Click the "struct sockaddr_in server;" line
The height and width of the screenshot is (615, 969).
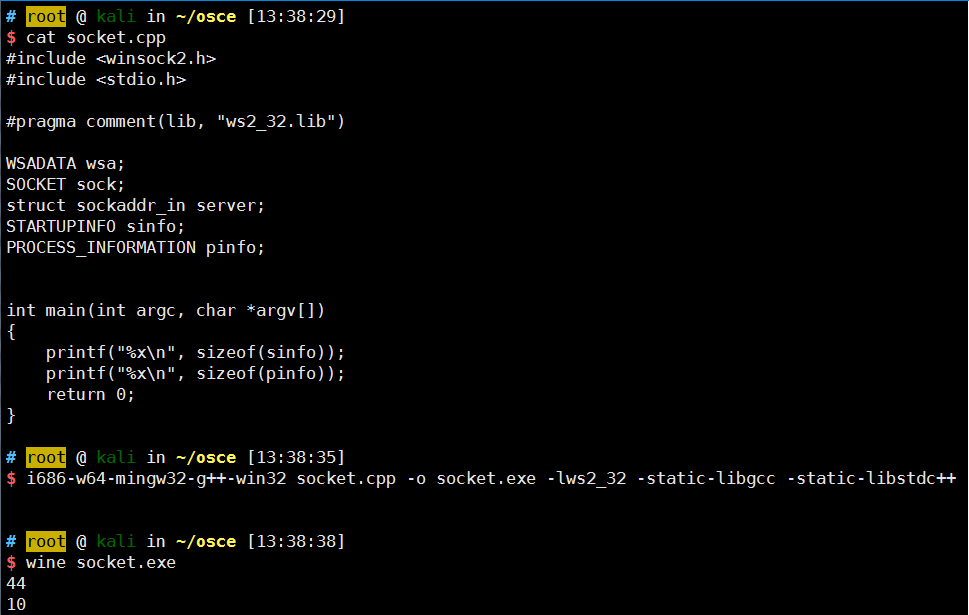[x=136, y=206]
